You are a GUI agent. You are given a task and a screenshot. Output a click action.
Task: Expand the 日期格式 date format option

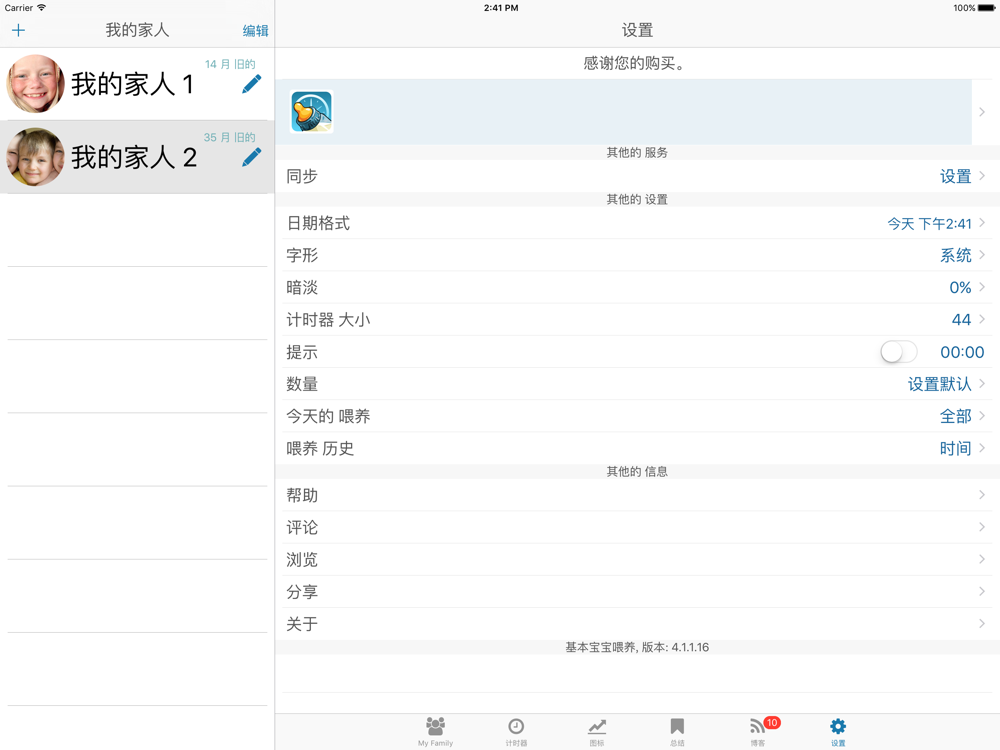(x=637, y=223)
